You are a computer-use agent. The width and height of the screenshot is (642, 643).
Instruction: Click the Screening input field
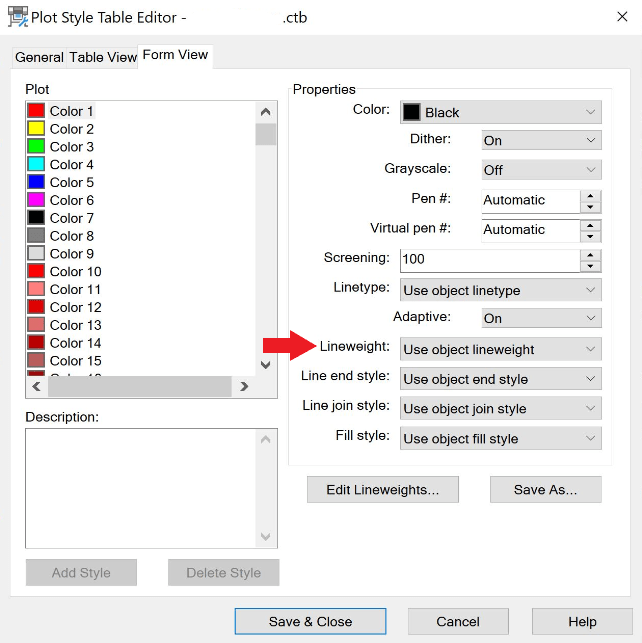click(x=490, y=260)
